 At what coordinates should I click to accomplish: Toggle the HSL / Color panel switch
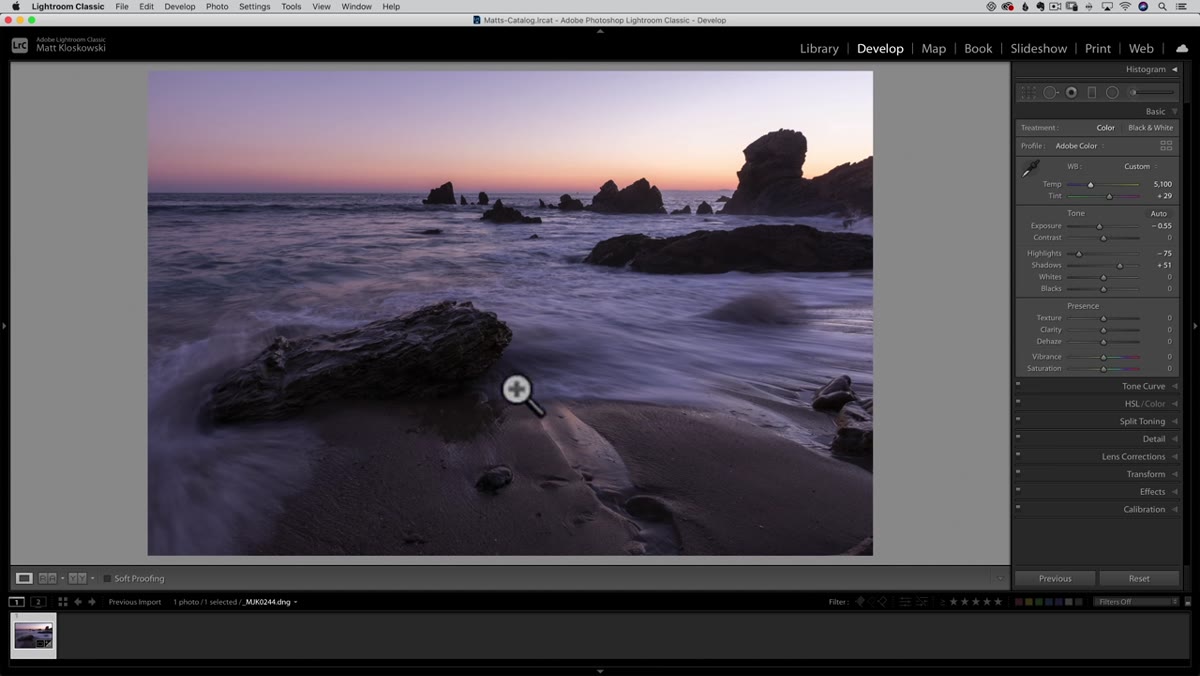[x=1018, y=401]
